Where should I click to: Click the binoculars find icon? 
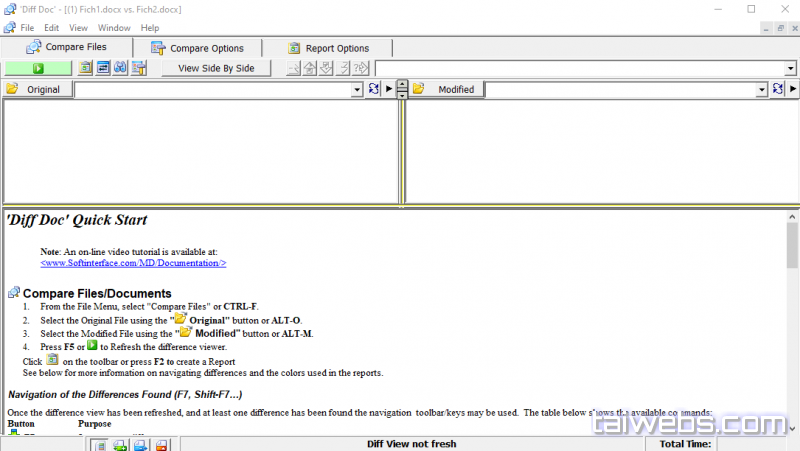coord(120,68)
